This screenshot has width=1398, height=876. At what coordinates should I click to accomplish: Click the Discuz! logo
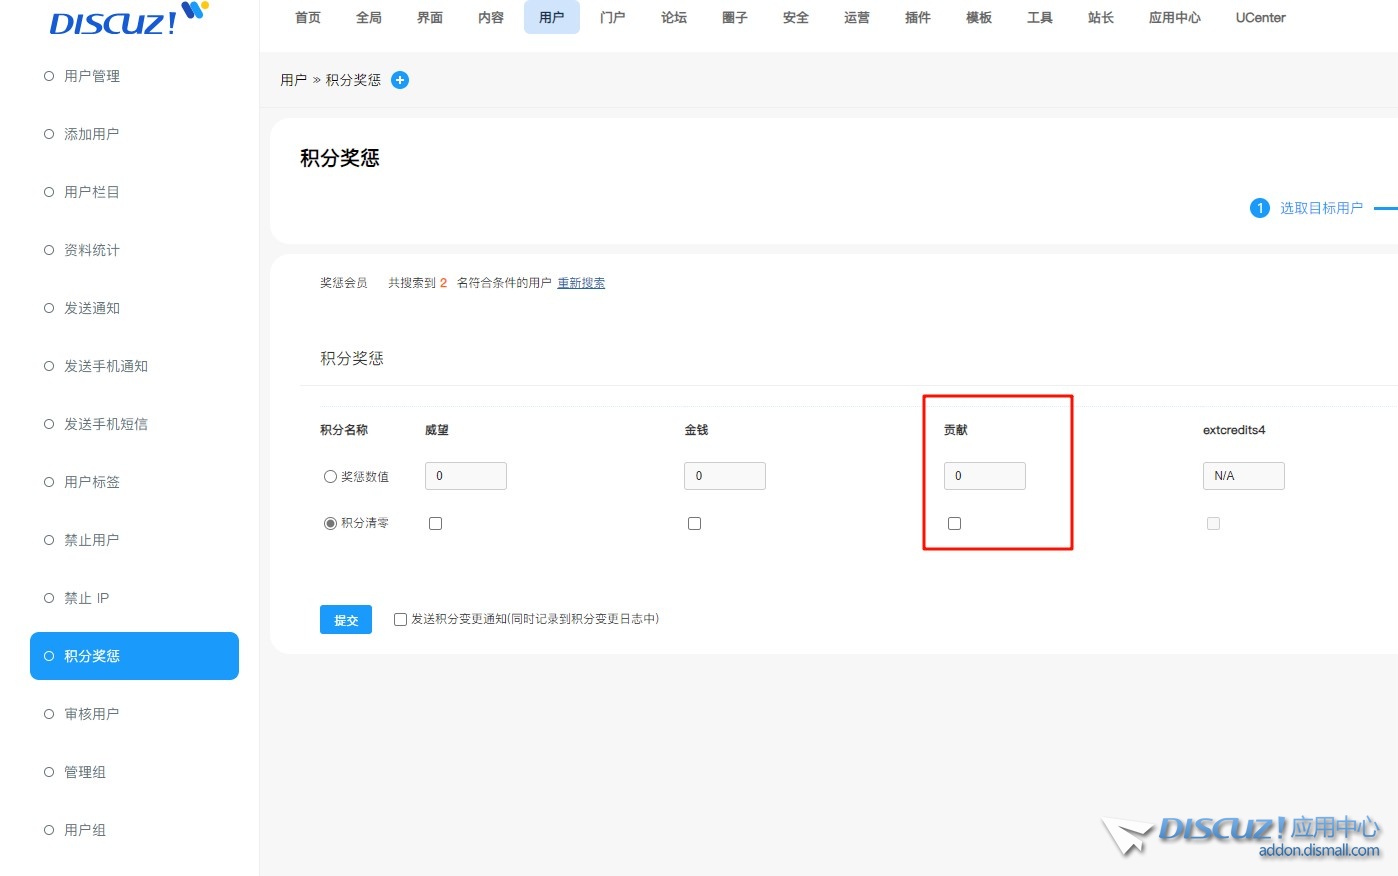coord(127,20)
